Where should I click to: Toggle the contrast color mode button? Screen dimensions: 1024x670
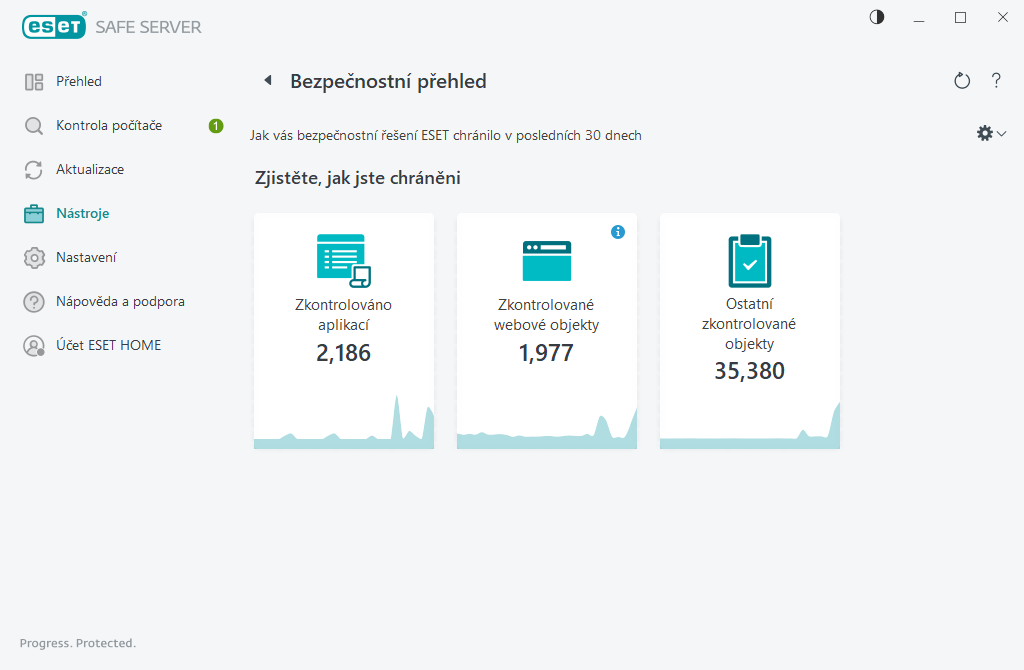click(x=877, y=17)
